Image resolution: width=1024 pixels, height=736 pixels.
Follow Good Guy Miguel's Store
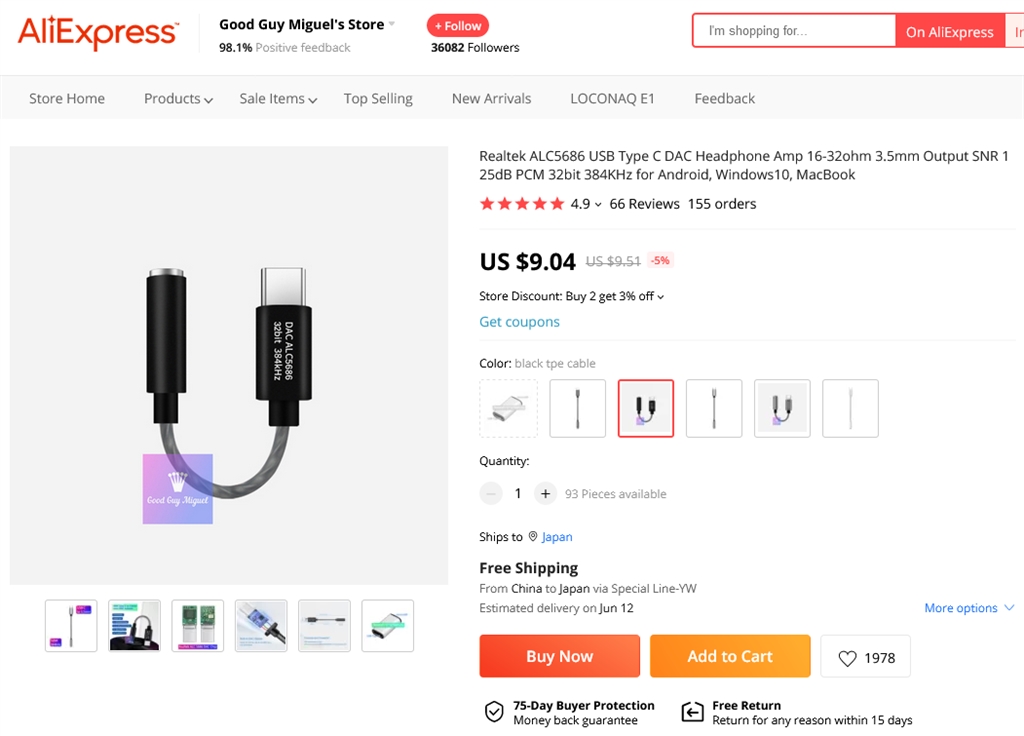[458, 26]
